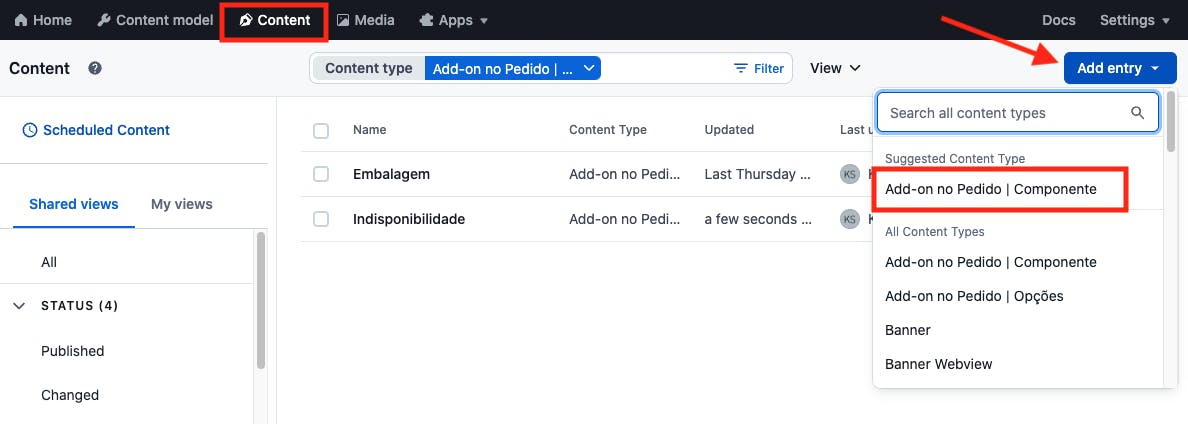
Task: Click the content types list scrollbar
Action: point(1170,125)
